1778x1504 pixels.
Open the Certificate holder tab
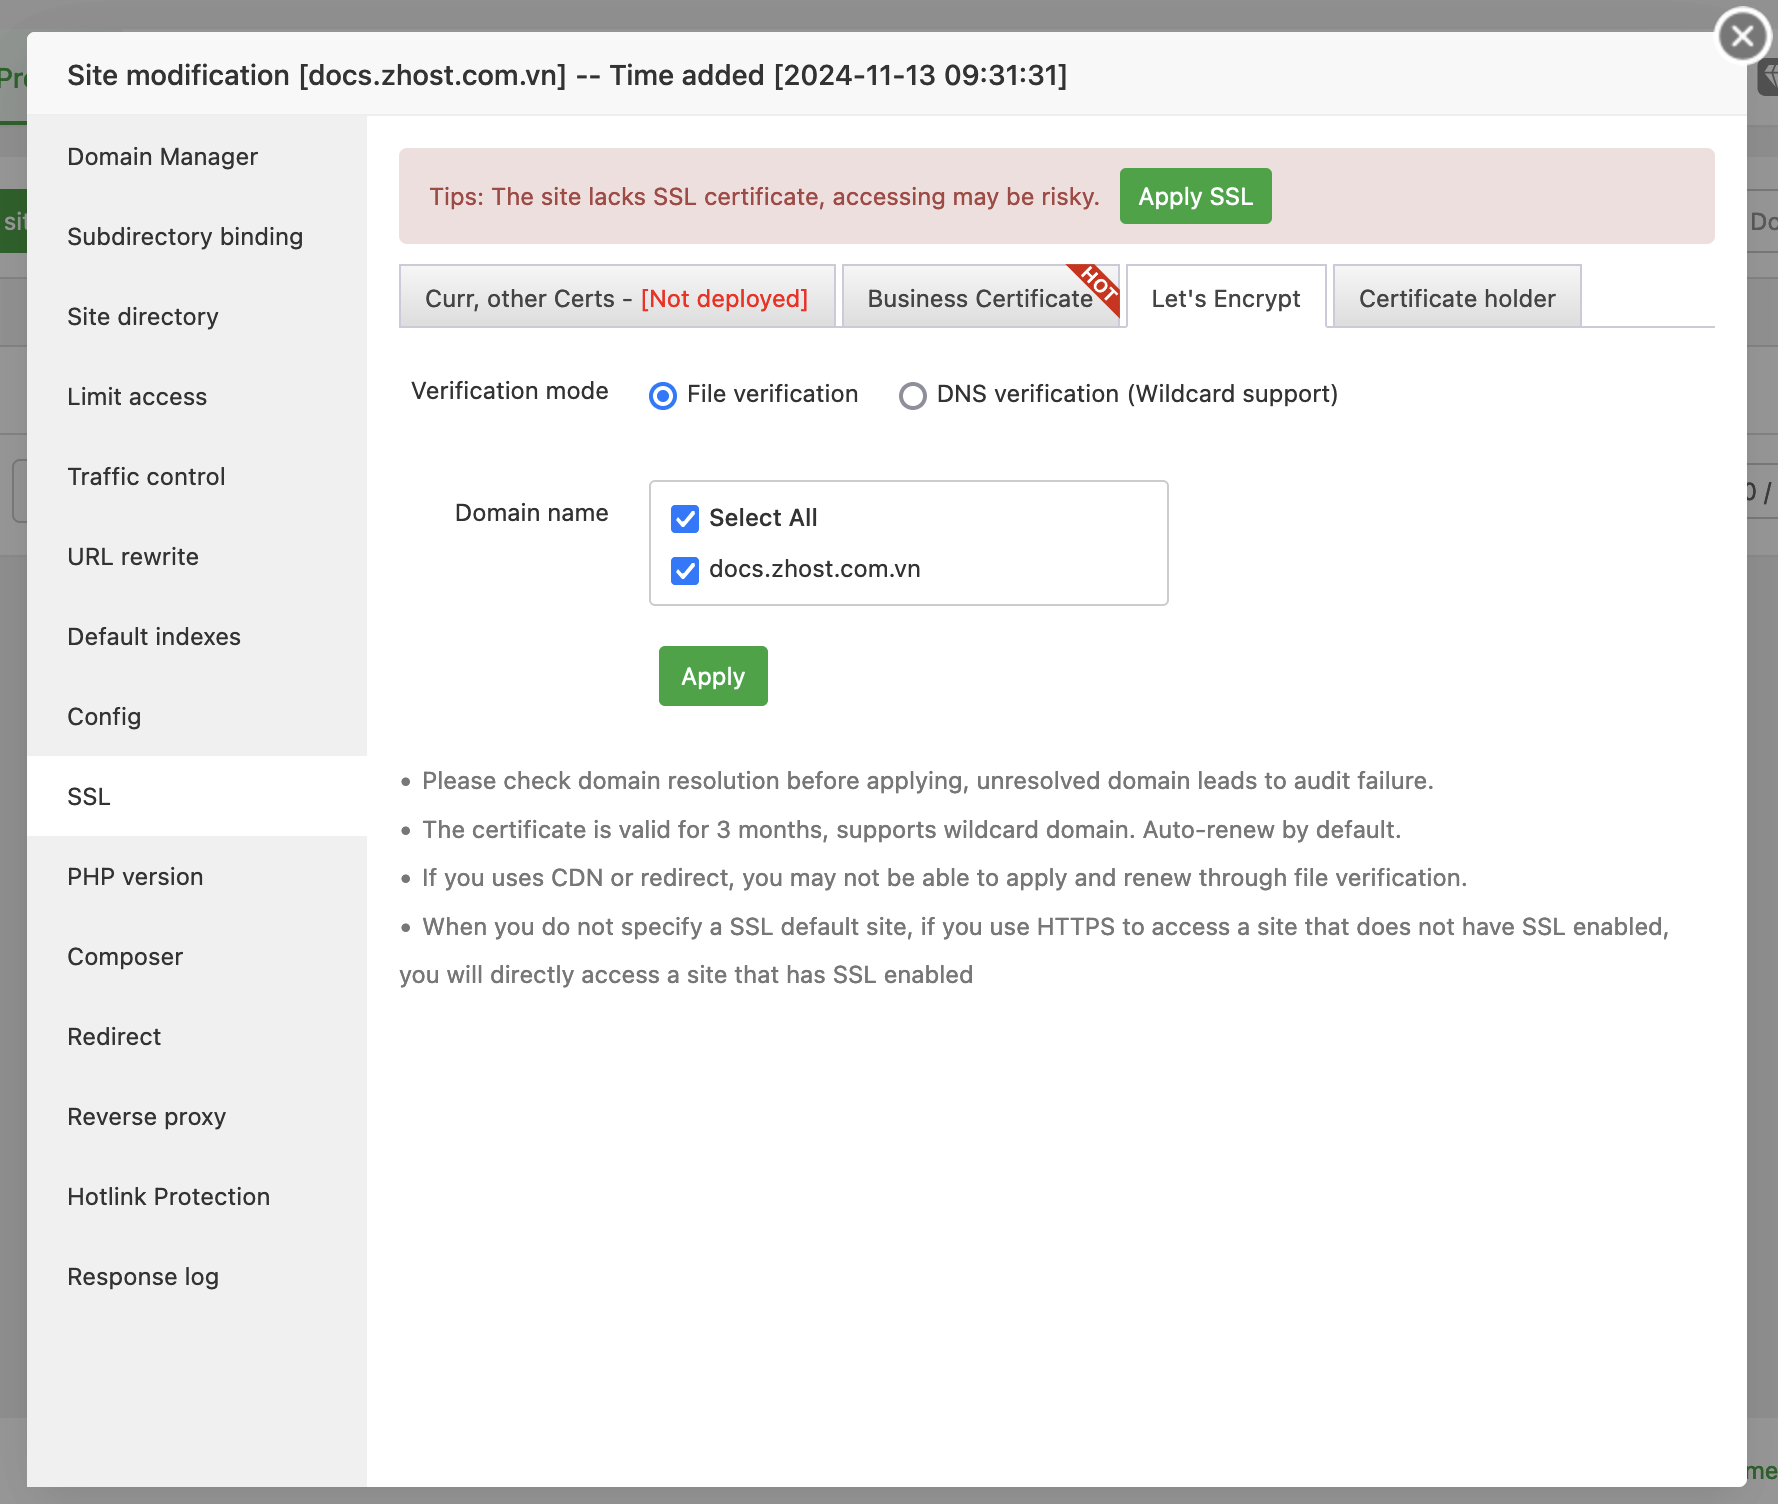tap(1456, 297)
